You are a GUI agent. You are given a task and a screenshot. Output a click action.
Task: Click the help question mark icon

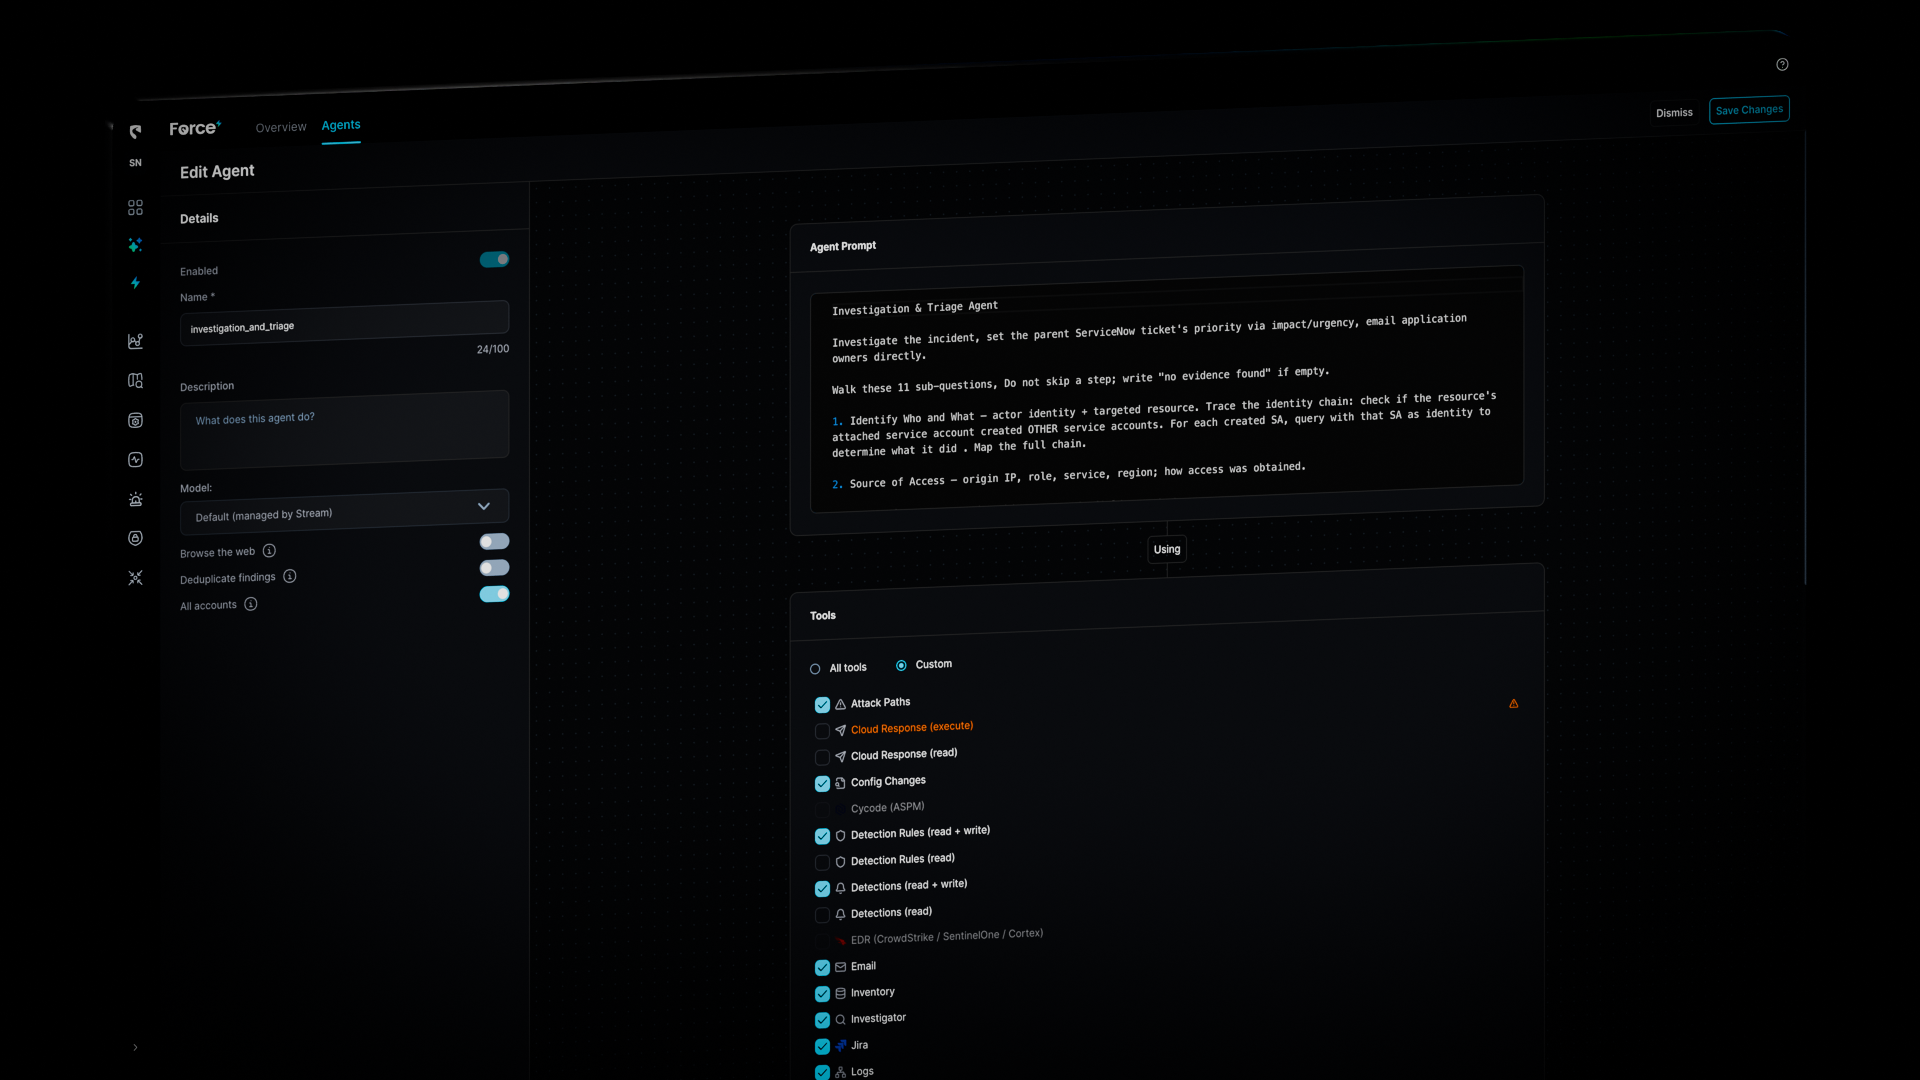point(1782,65)
